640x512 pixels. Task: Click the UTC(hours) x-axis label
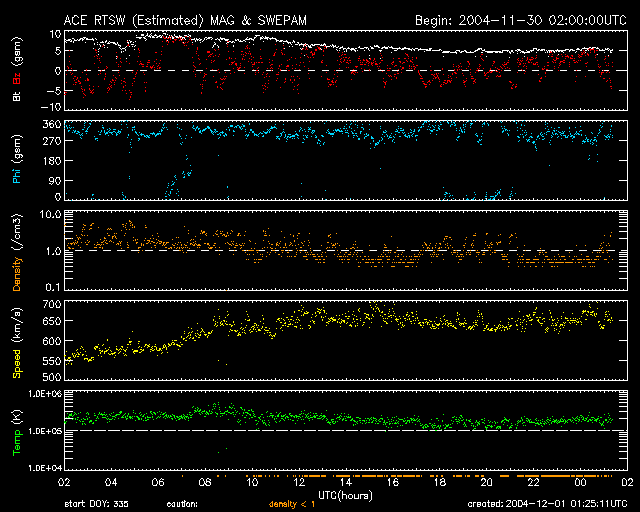[346, 493]
